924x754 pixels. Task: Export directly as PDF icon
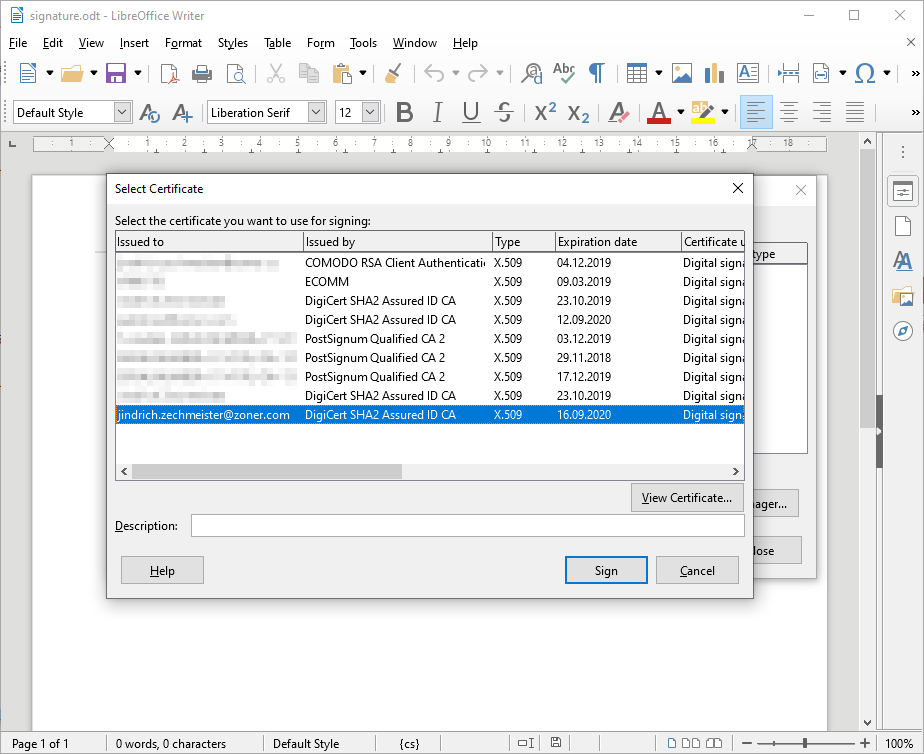point(170,74)
